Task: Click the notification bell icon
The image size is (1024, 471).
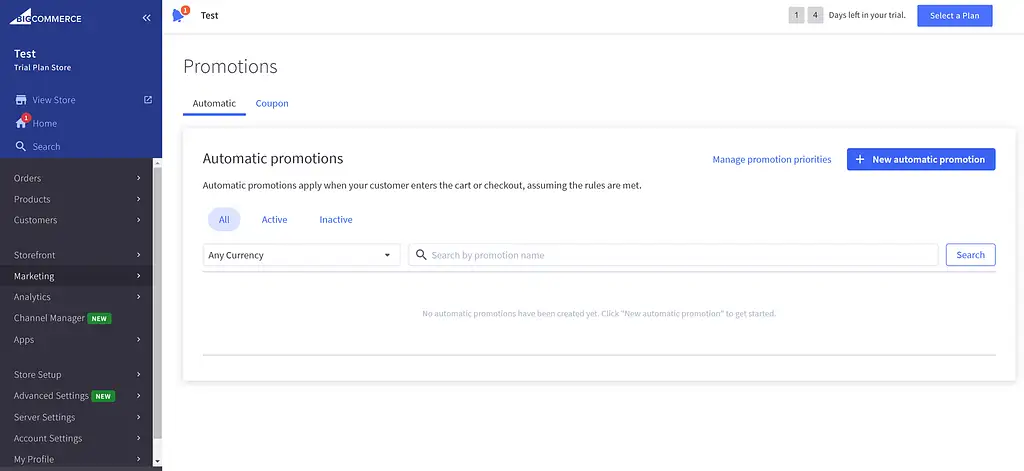Action: click(180, 16)
